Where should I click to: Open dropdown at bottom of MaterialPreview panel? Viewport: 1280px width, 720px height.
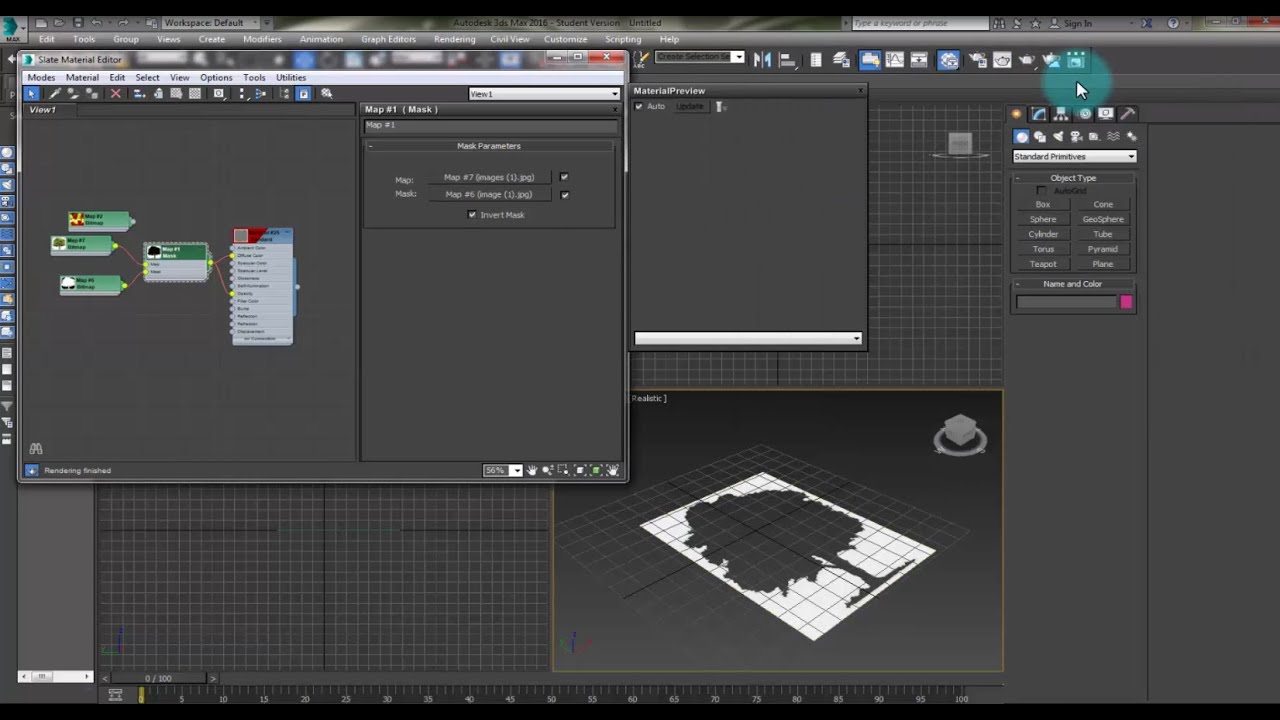[747, 338]
